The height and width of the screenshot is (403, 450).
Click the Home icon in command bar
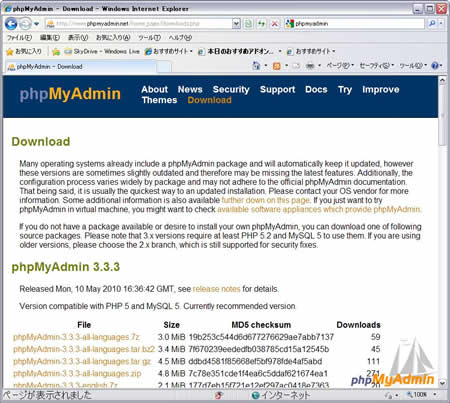pyautogui.click(x=256, y=66)
